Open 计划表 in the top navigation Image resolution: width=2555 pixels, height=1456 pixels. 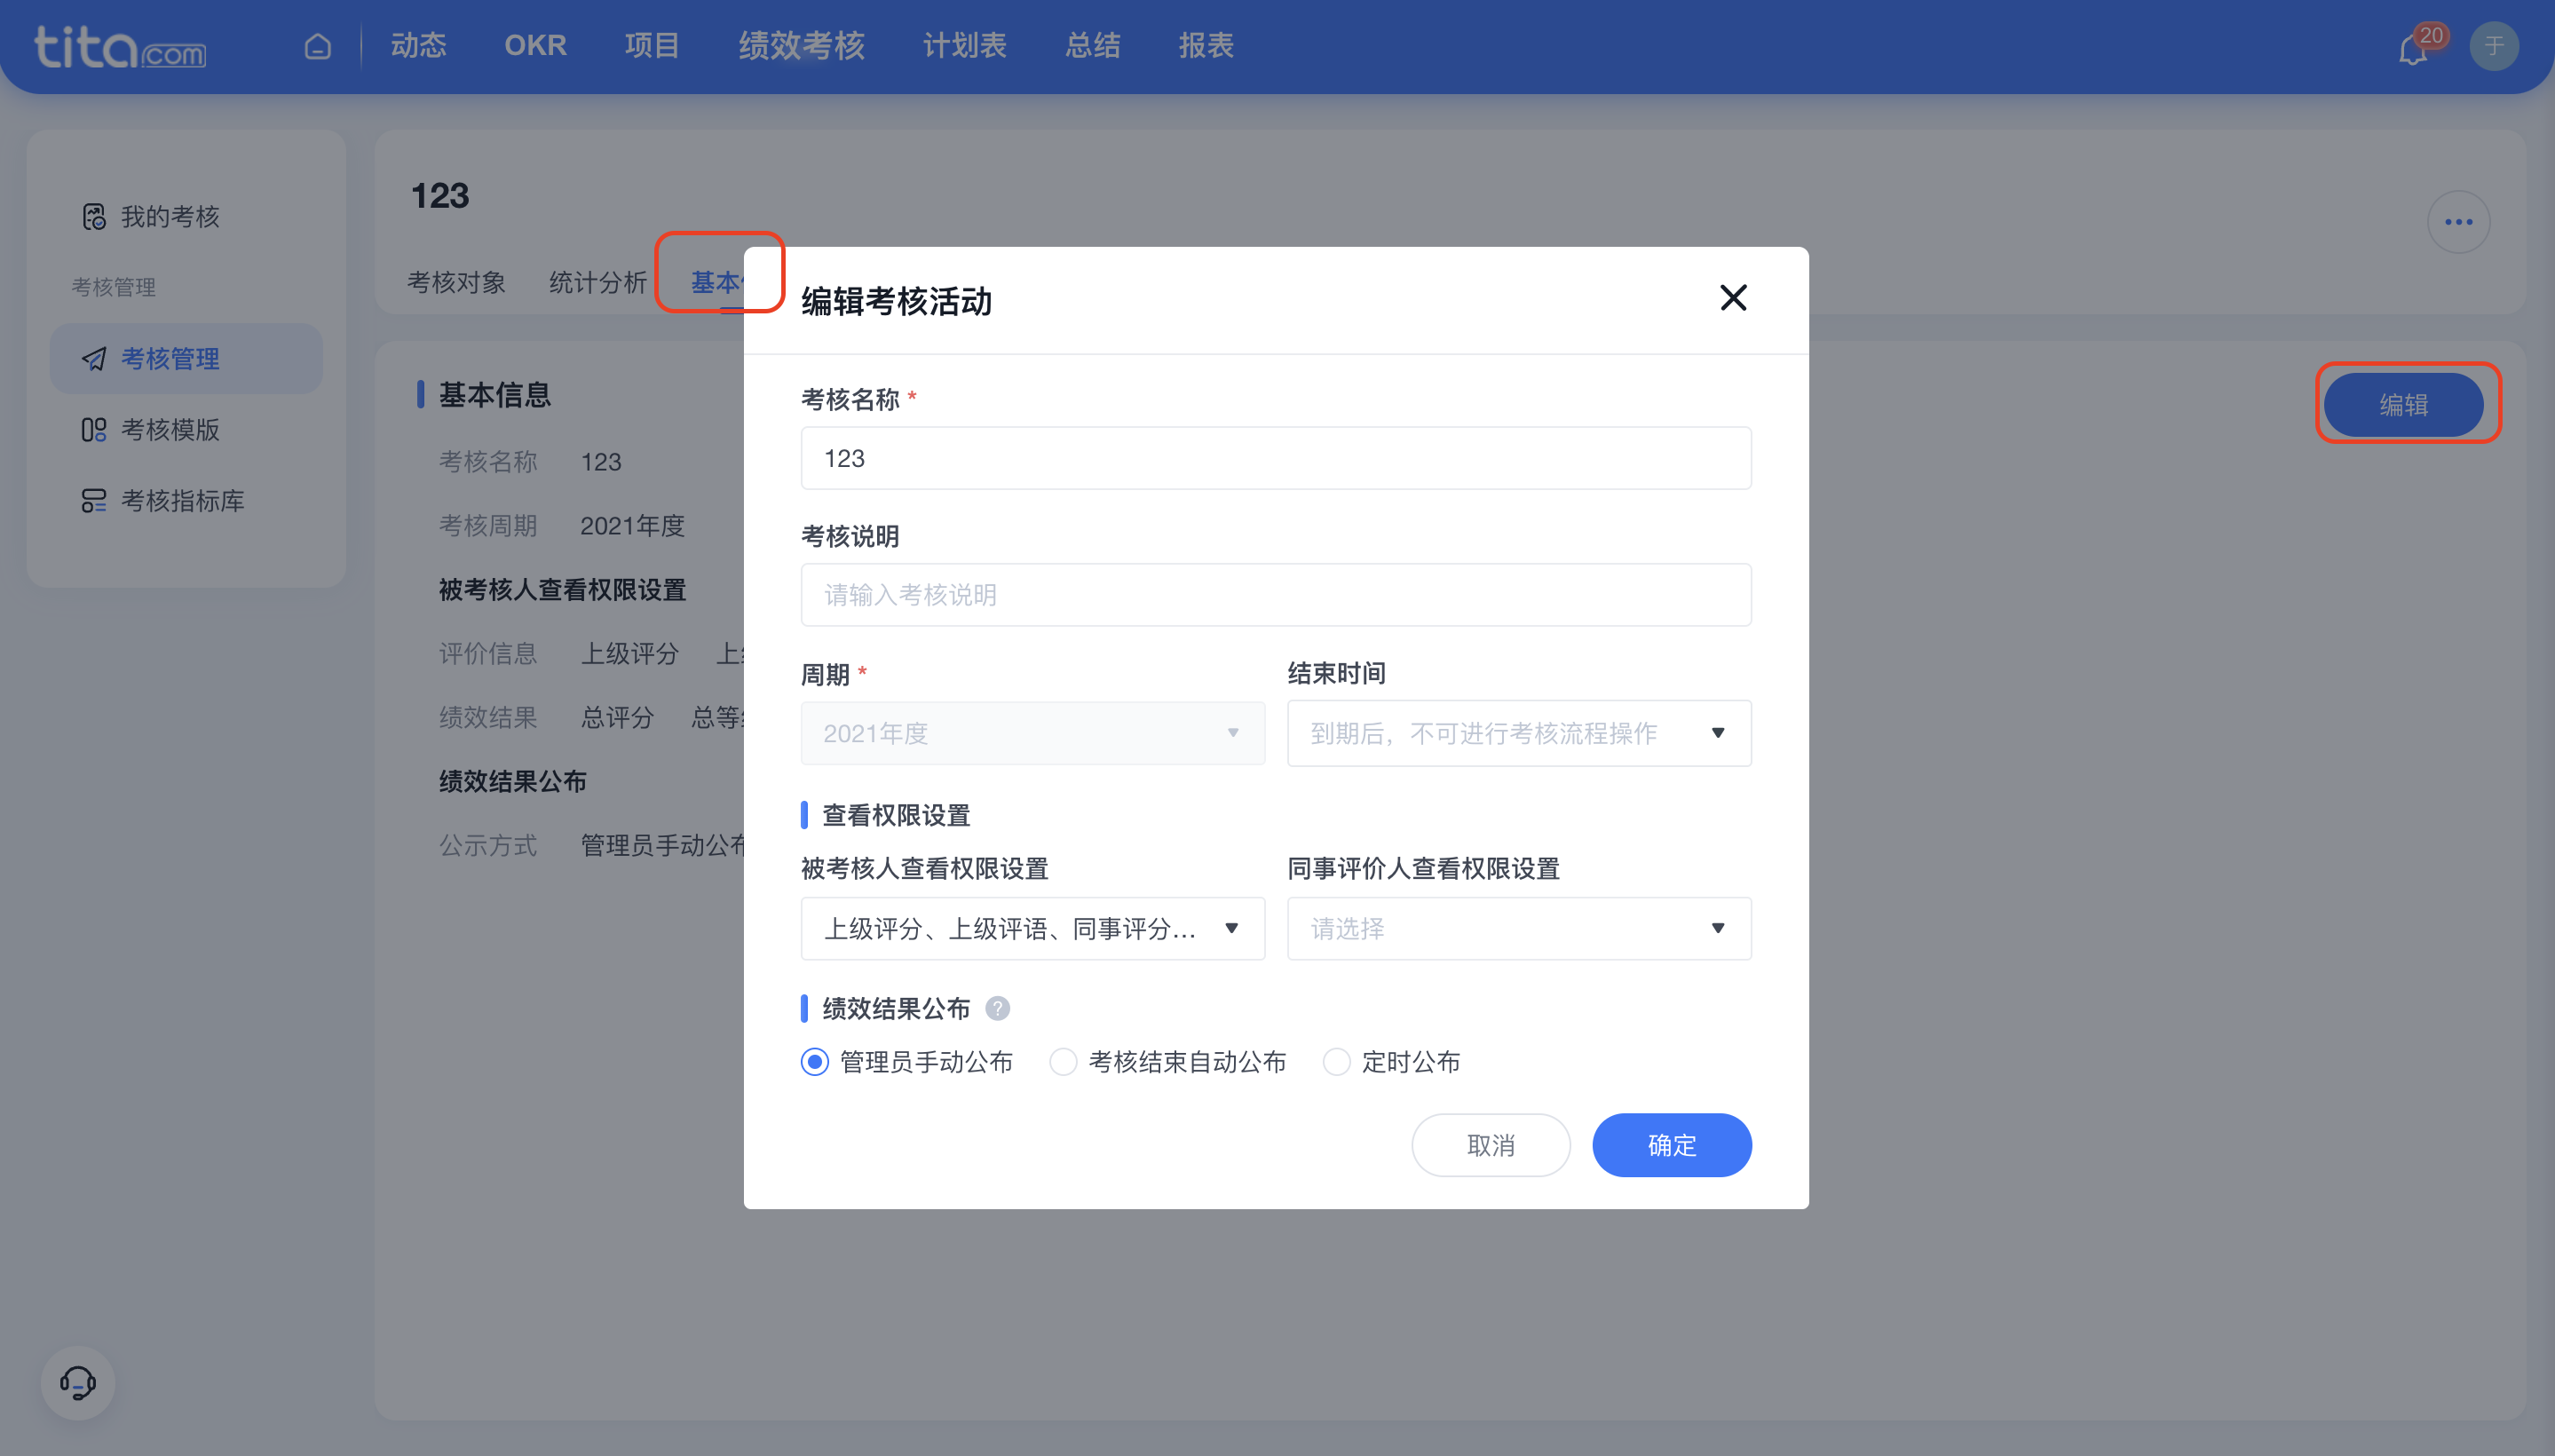964,46
